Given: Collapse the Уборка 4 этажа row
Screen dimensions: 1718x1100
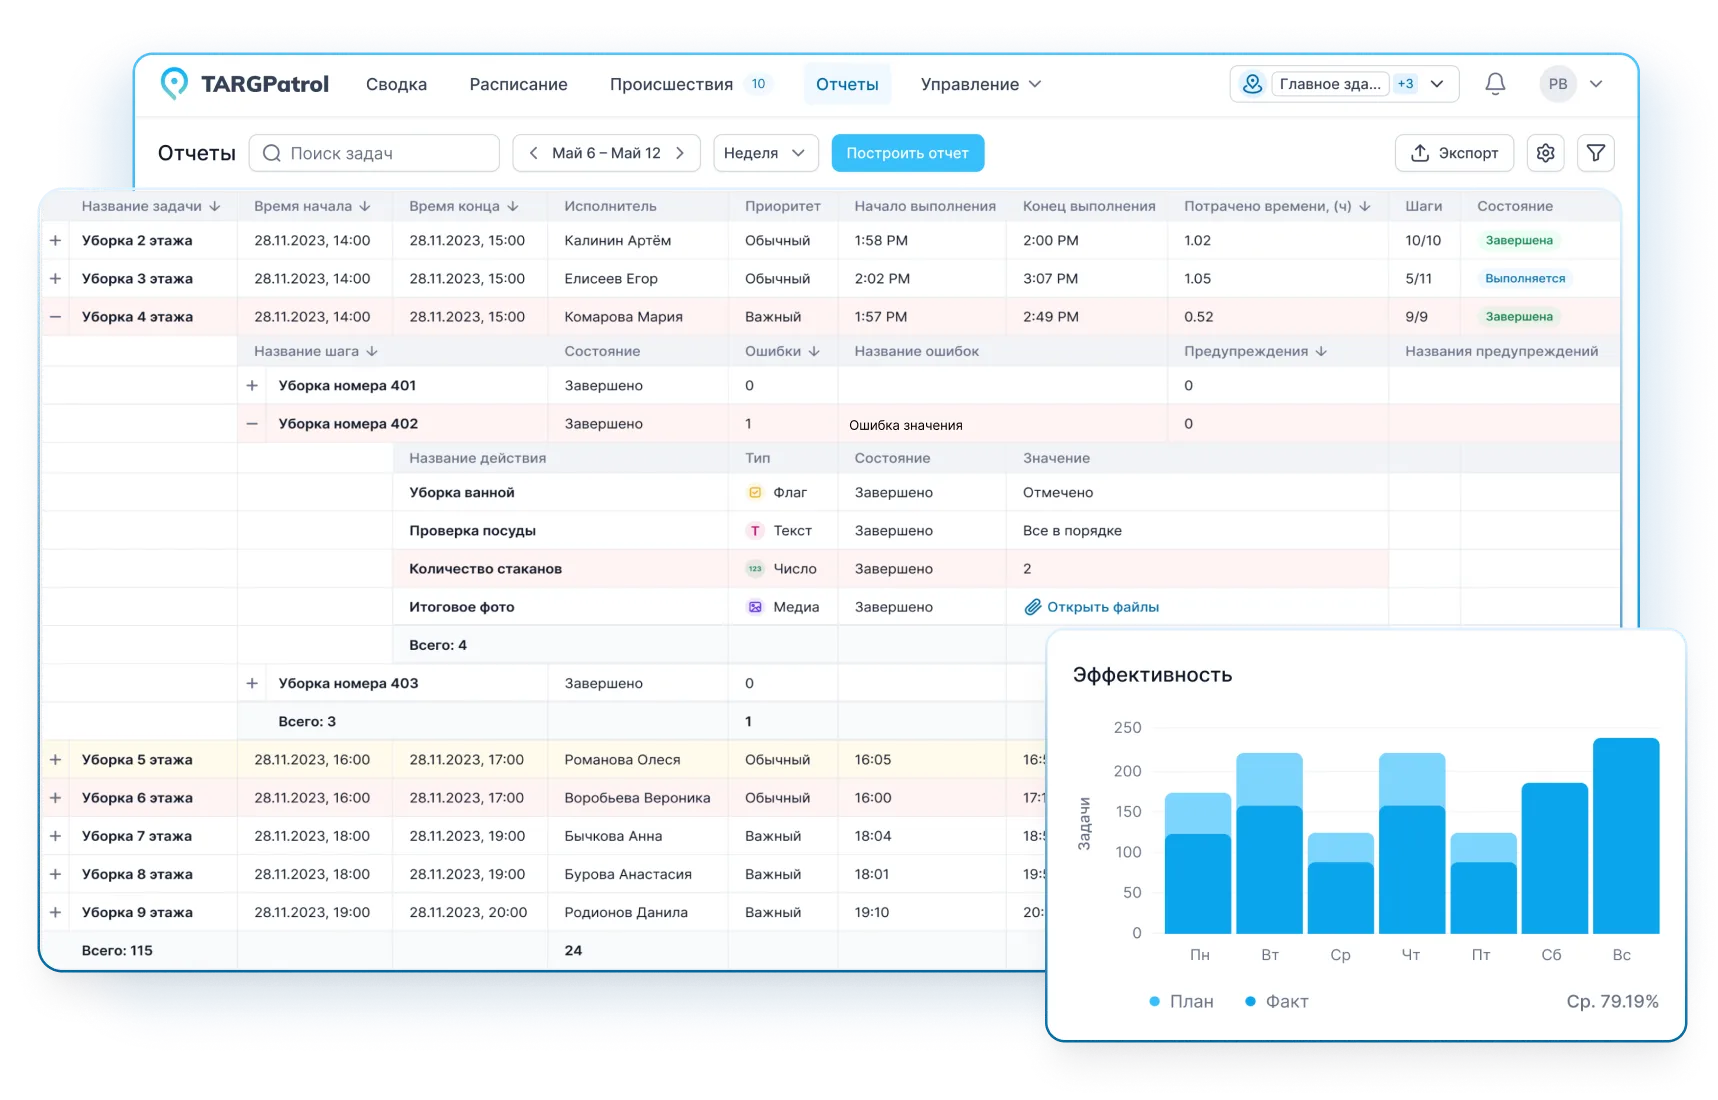Looking at the screenshot, I should tap(56, 317).
